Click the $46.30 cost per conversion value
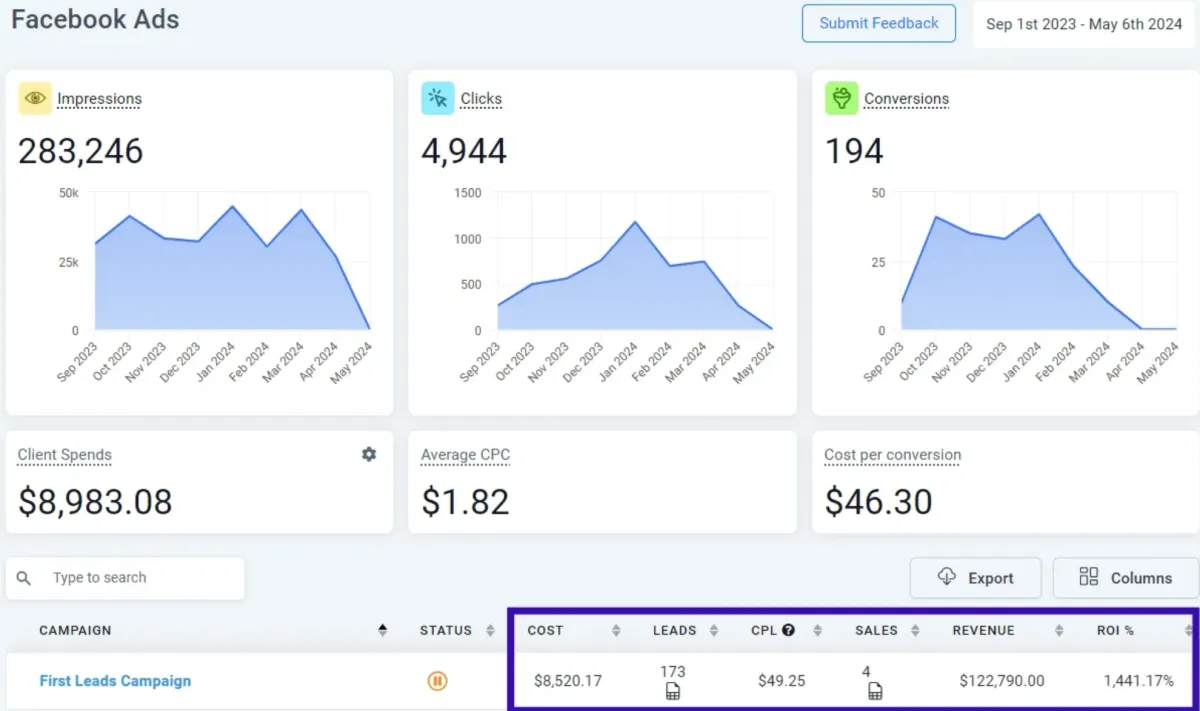 (x=878, y=501)
